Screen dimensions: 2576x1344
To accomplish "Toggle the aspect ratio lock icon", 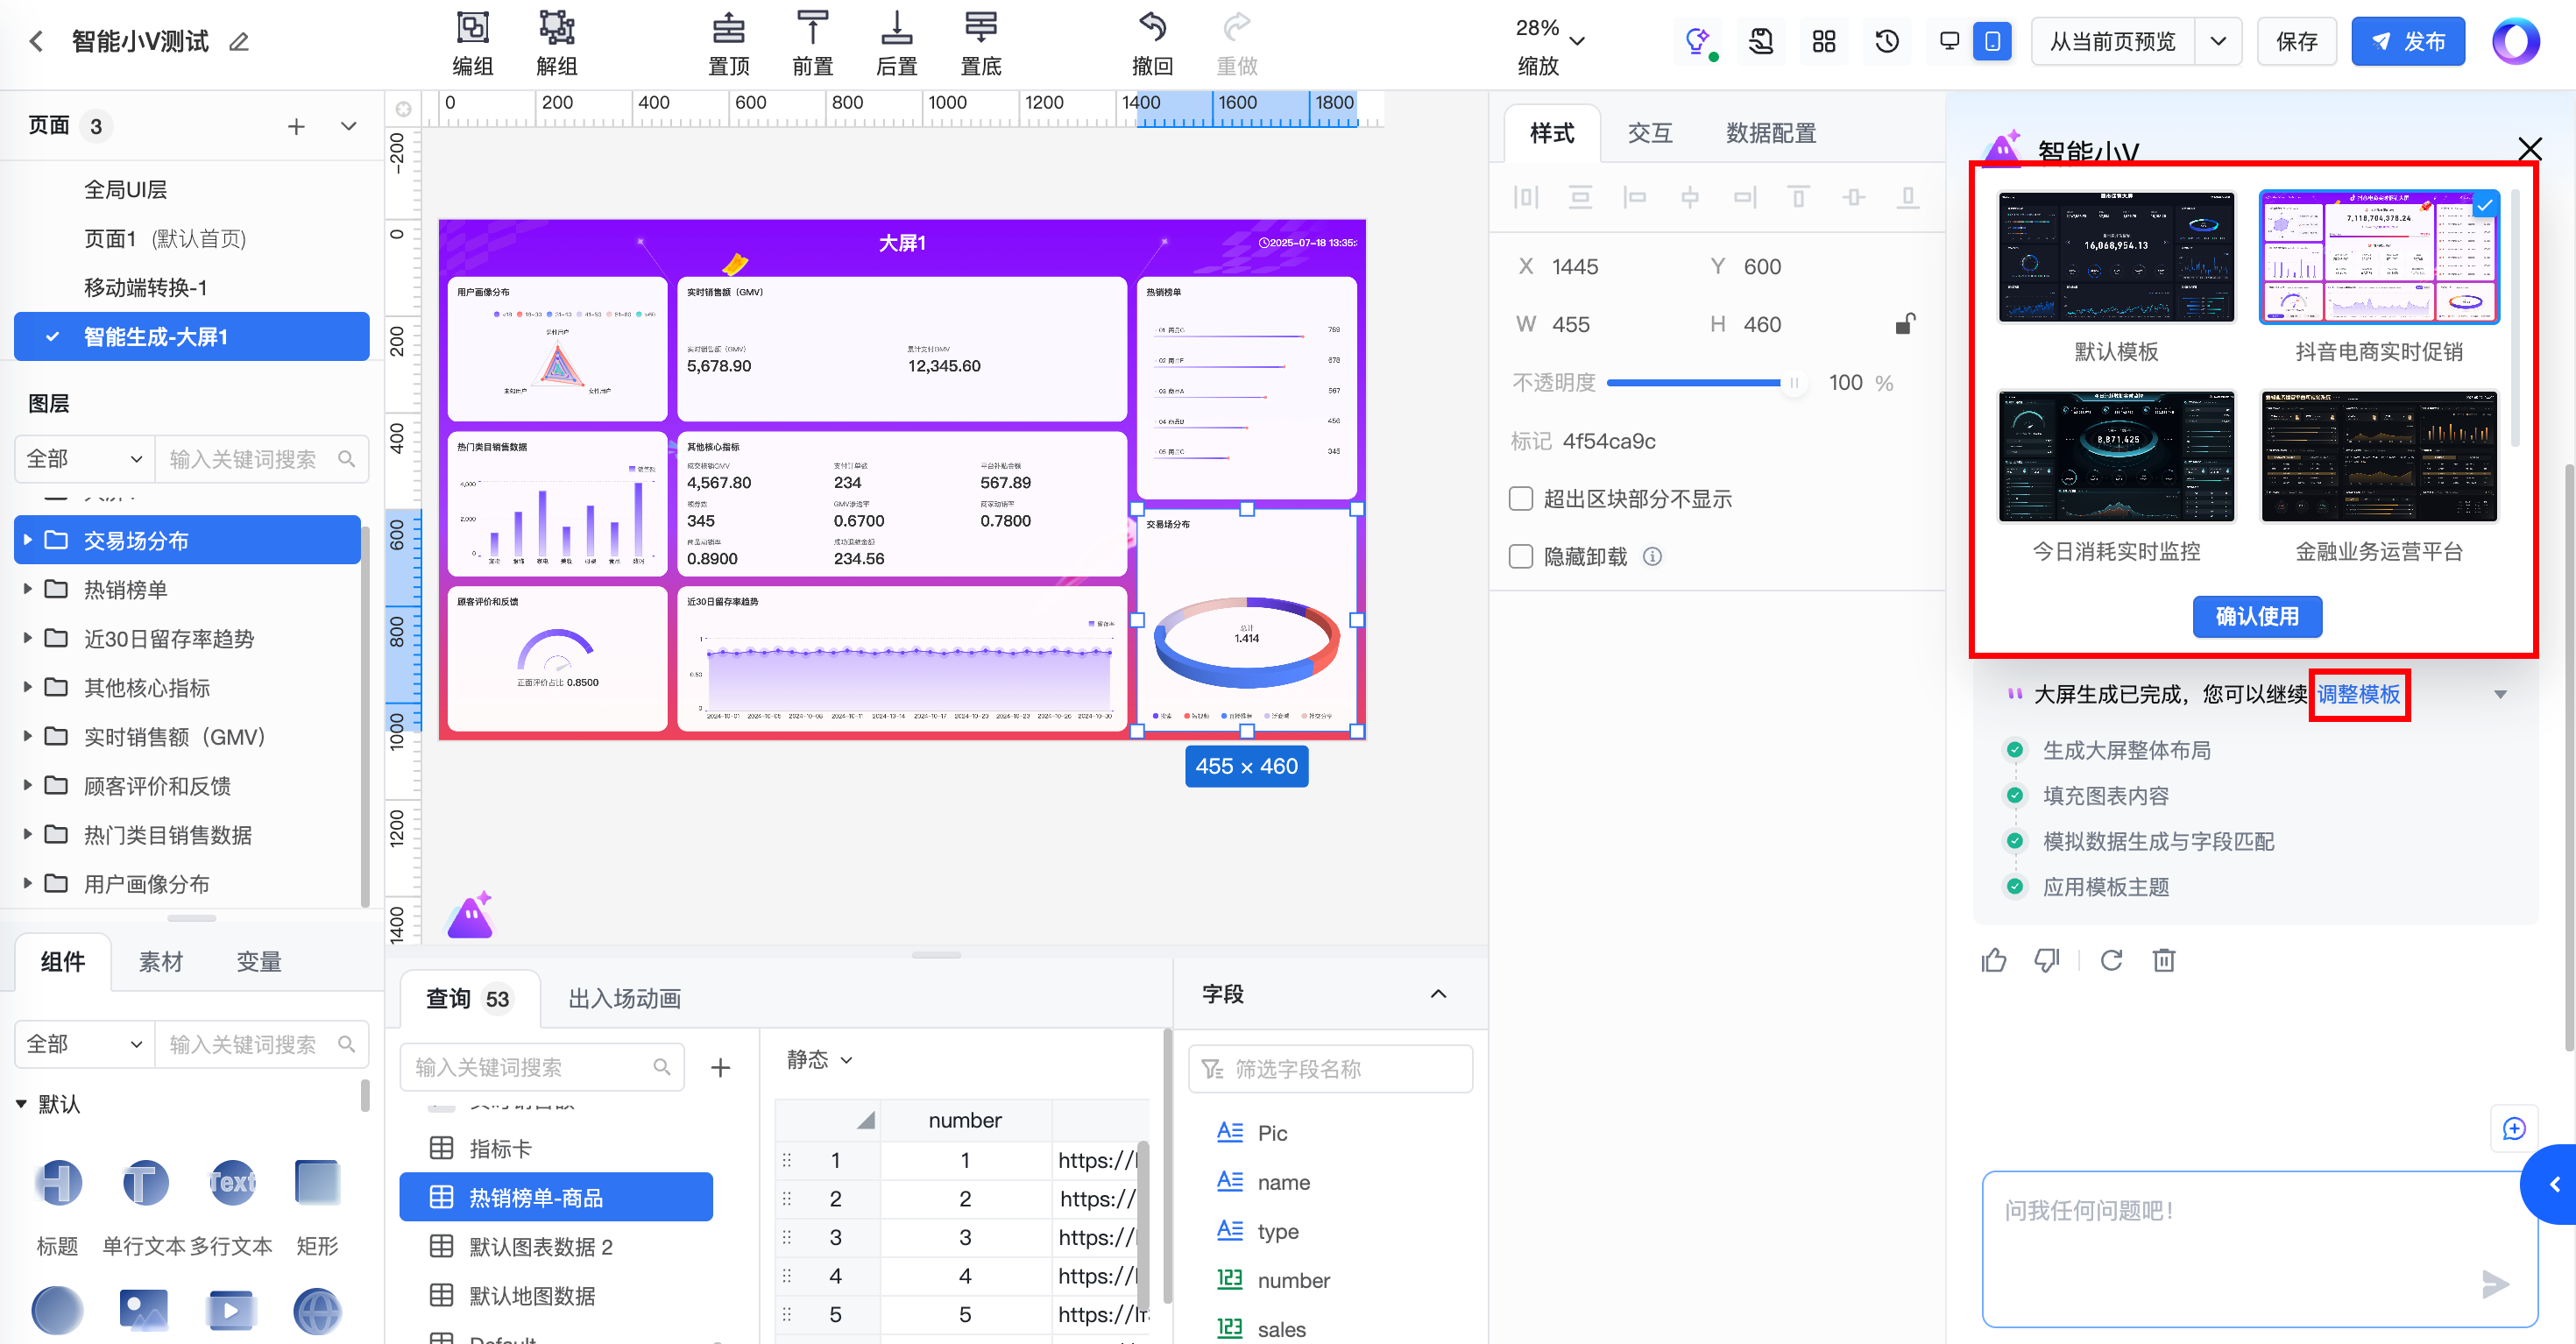I will pyautogui.click(x=1905, y=324).
